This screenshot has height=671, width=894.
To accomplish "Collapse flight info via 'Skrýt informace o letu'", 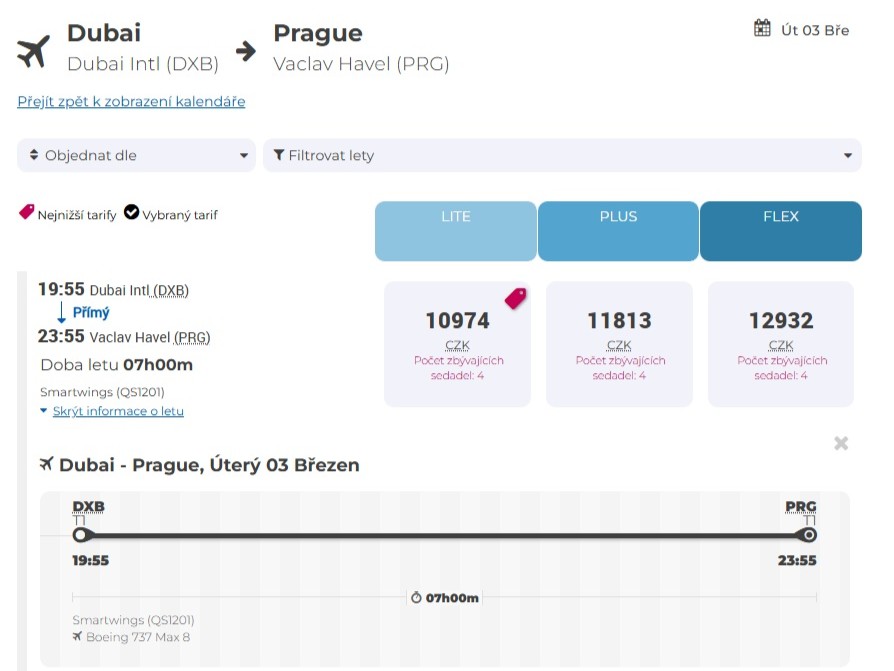I will (118, 411).
